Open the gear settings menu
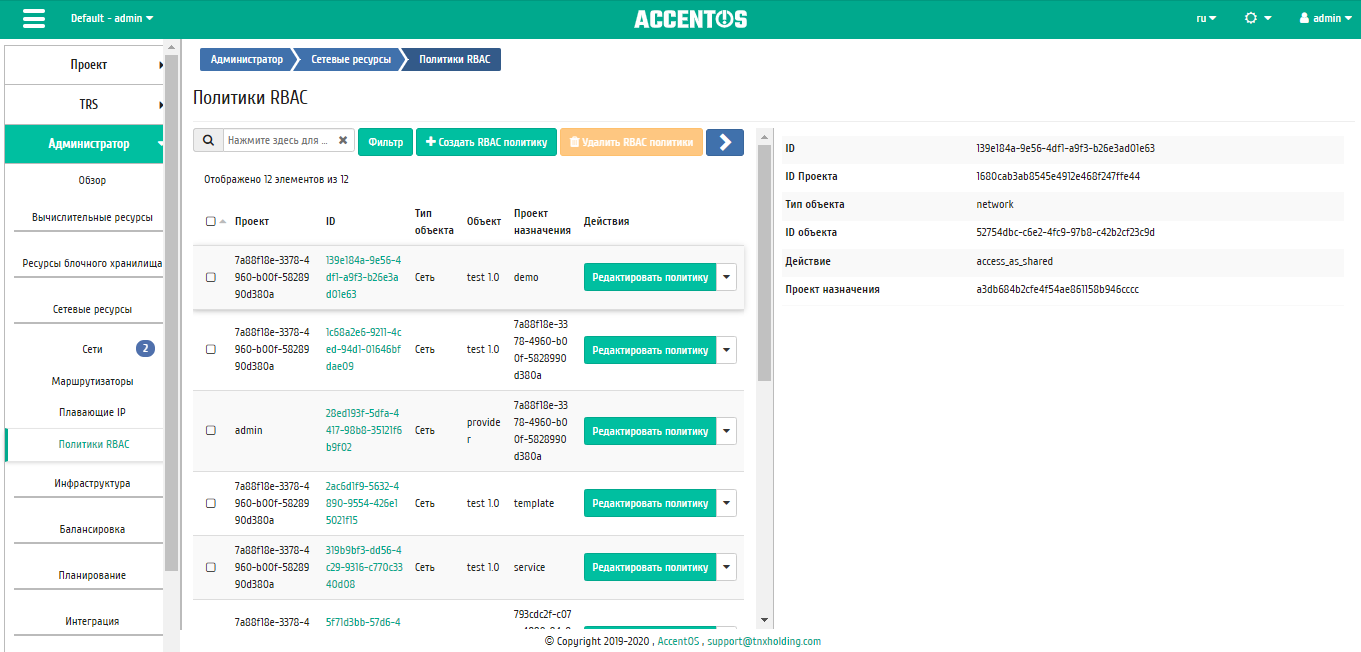 (x=1258, y=18)
